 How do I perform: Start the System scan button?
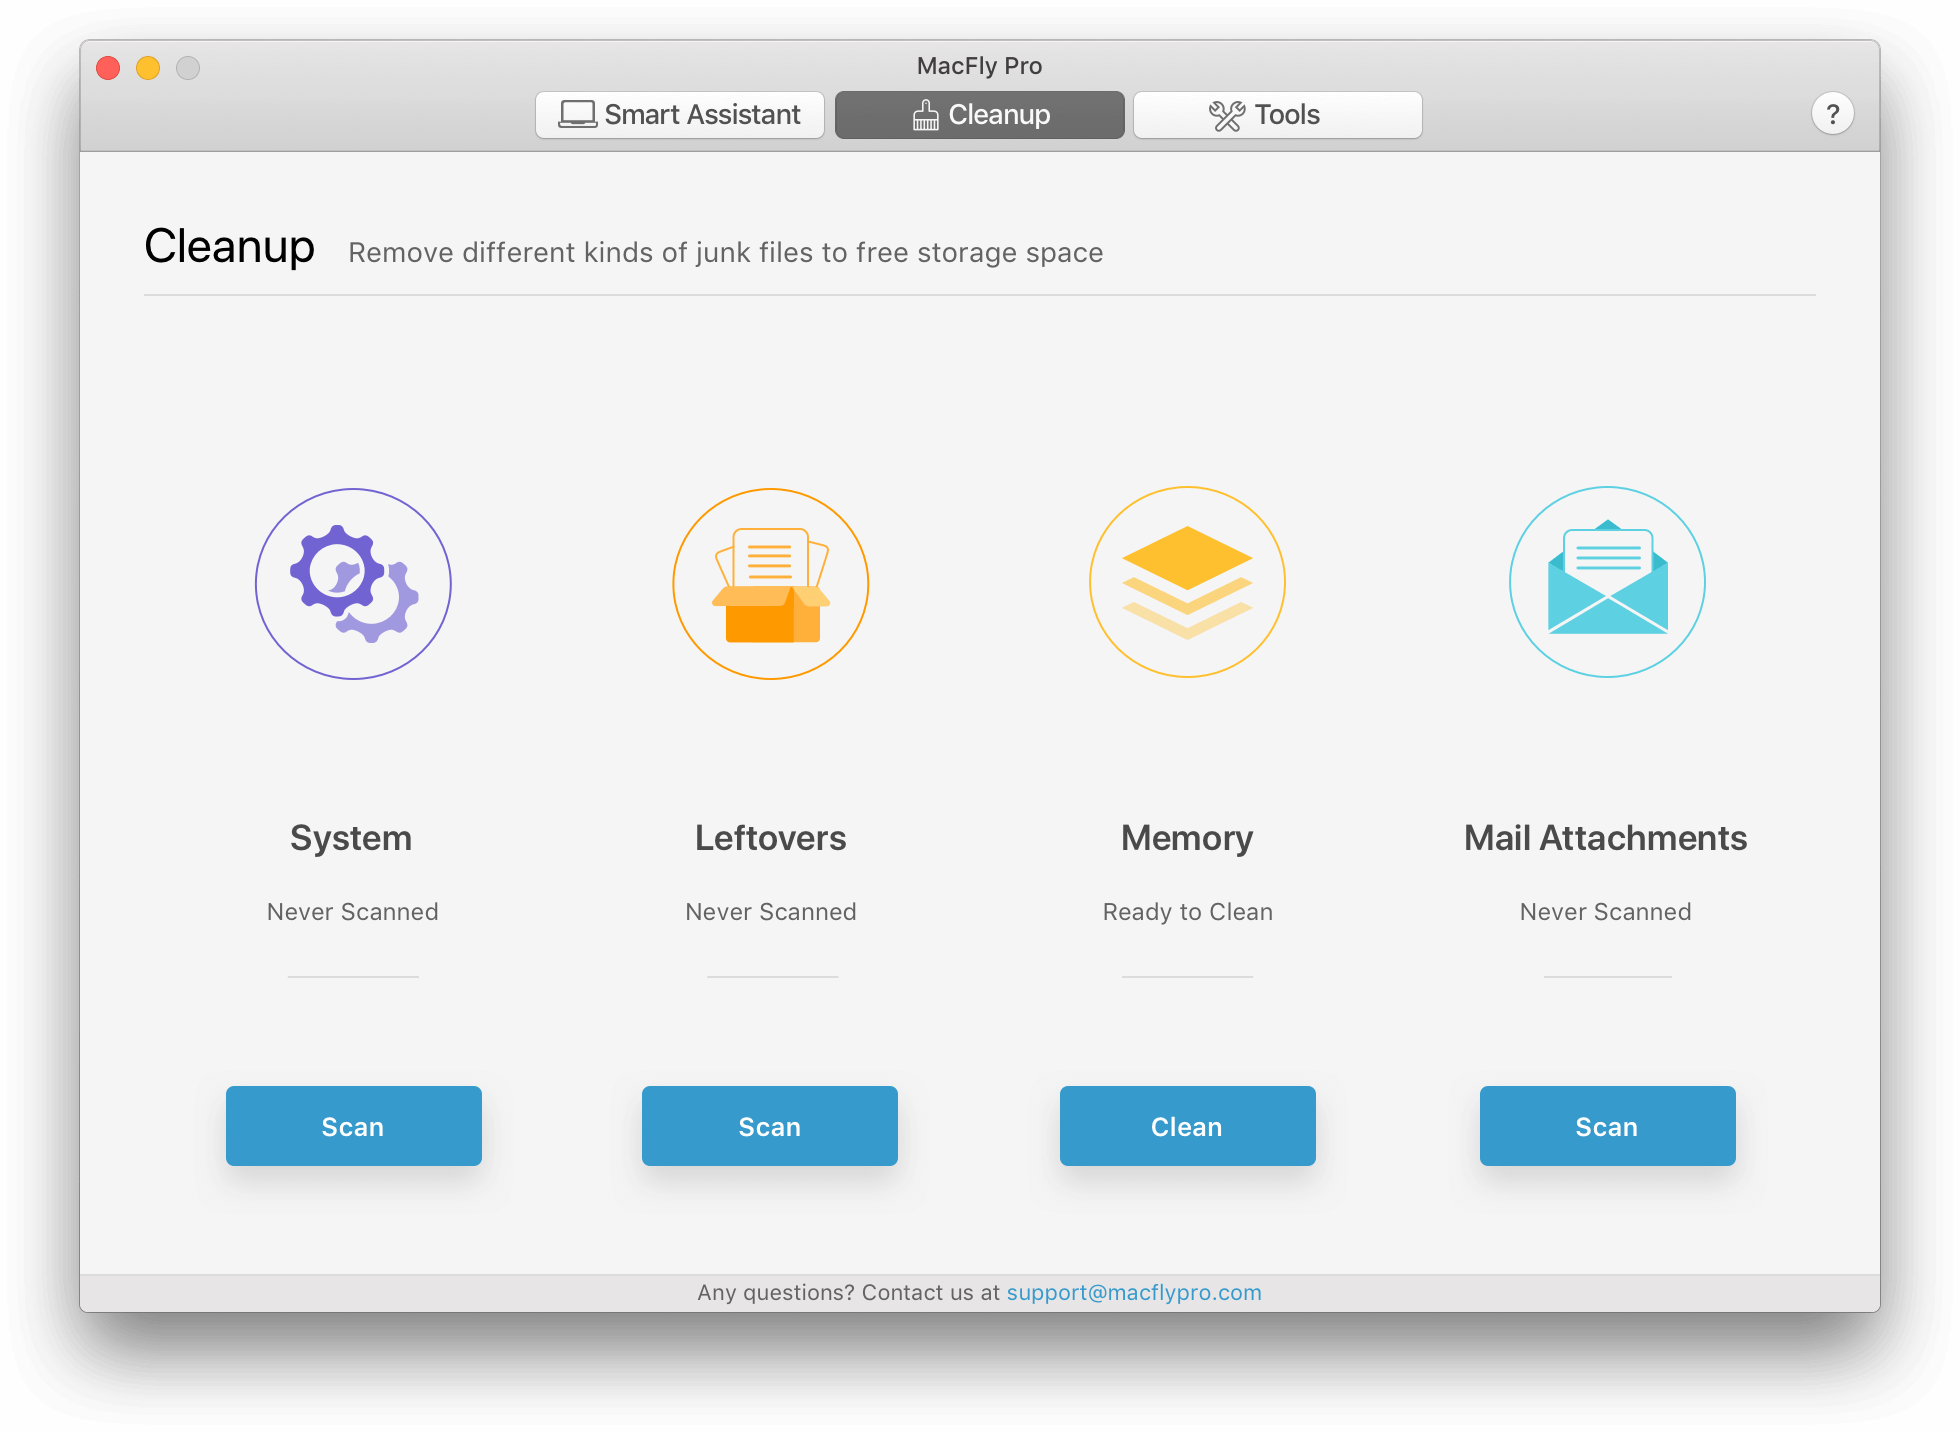[x=354, y=1126]
